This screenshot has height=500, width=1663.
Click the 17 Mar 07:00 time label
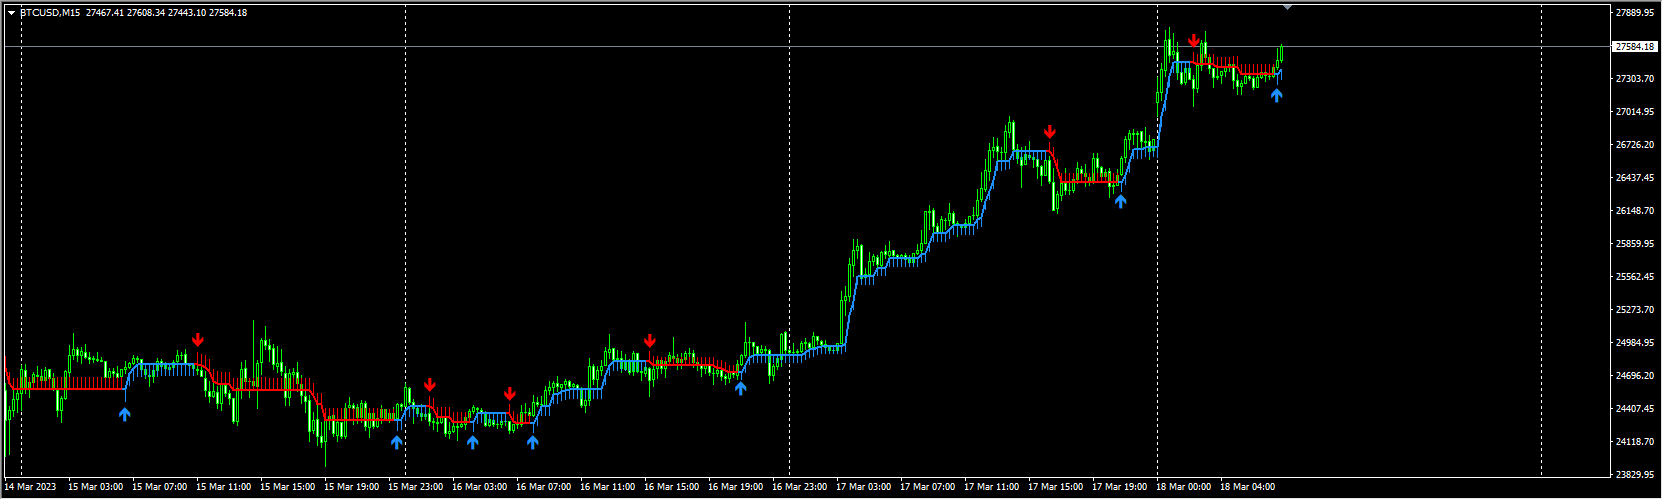[x=928, y=487]
